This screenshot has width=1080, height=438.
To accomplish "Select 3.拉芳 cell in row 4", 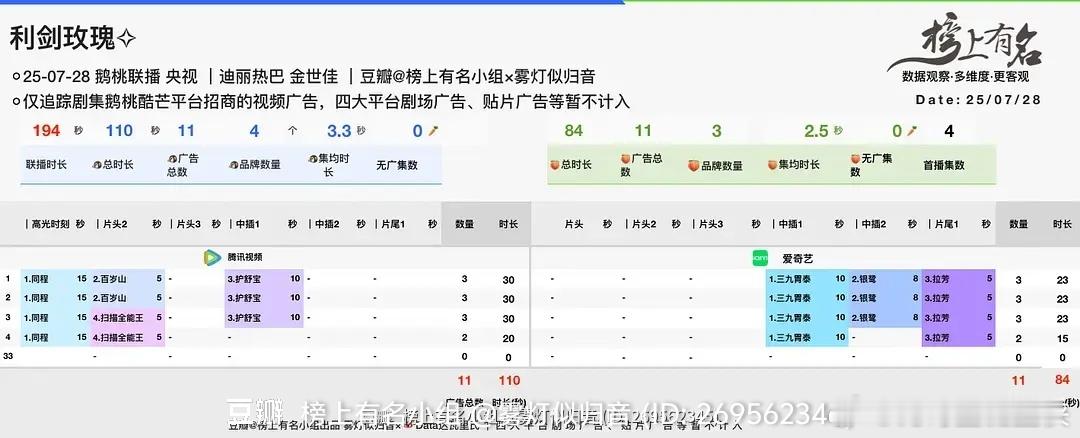I will 959,337.
